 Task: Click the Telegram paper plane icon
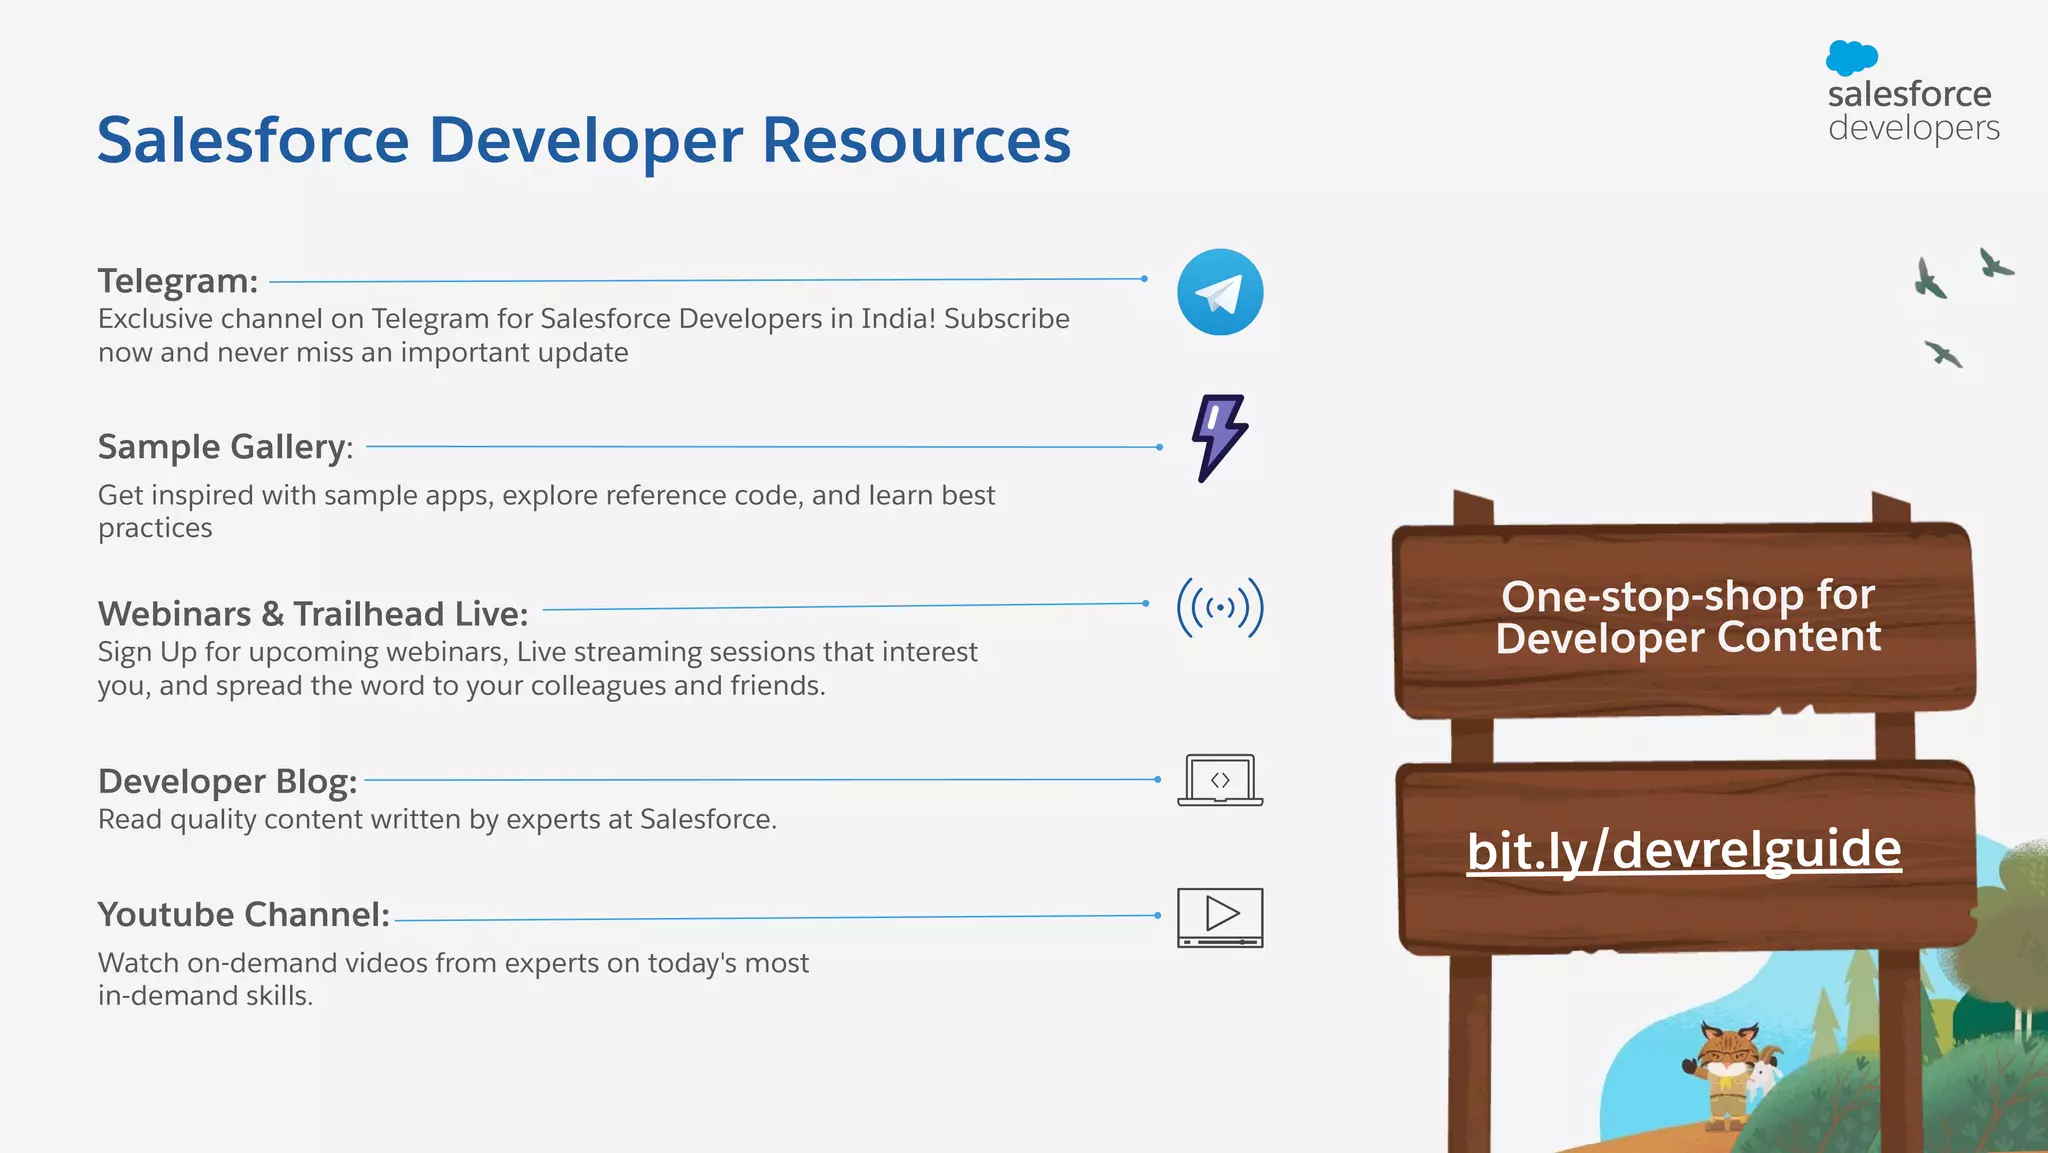point(1220,292)
